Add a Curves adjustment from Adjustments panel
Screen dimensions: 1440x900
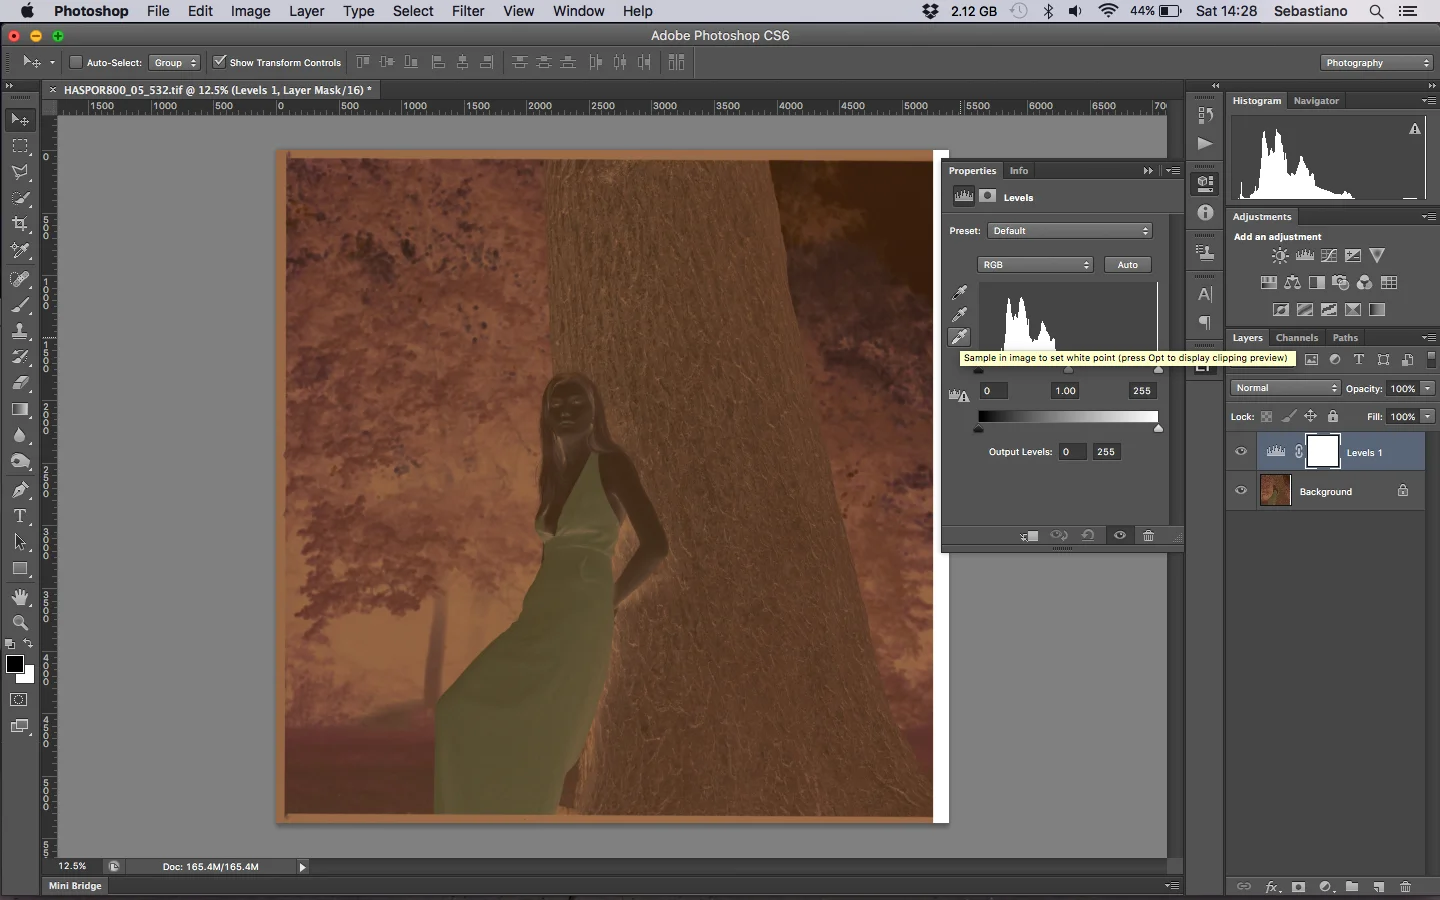1329,256
